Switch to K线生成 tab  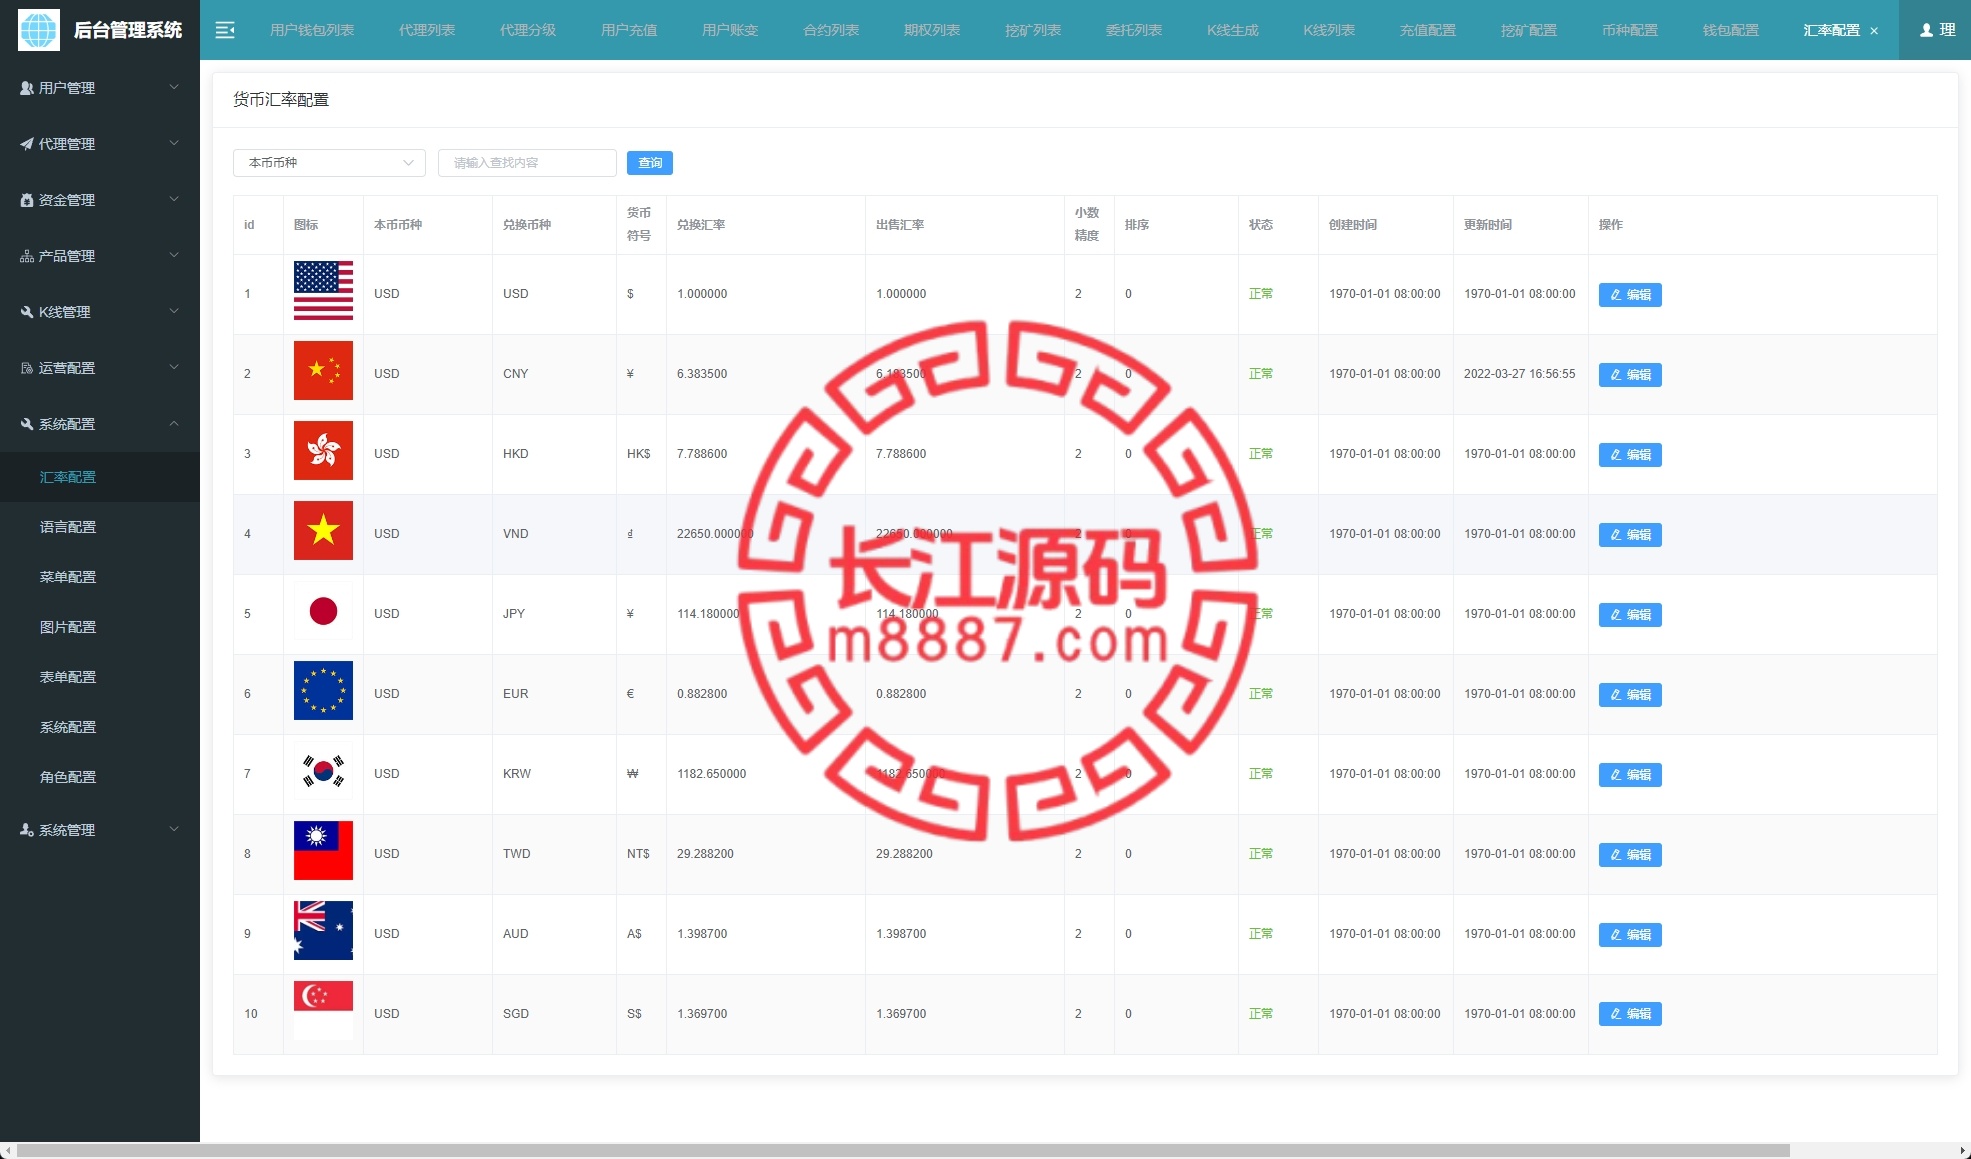click(1233, 30)
